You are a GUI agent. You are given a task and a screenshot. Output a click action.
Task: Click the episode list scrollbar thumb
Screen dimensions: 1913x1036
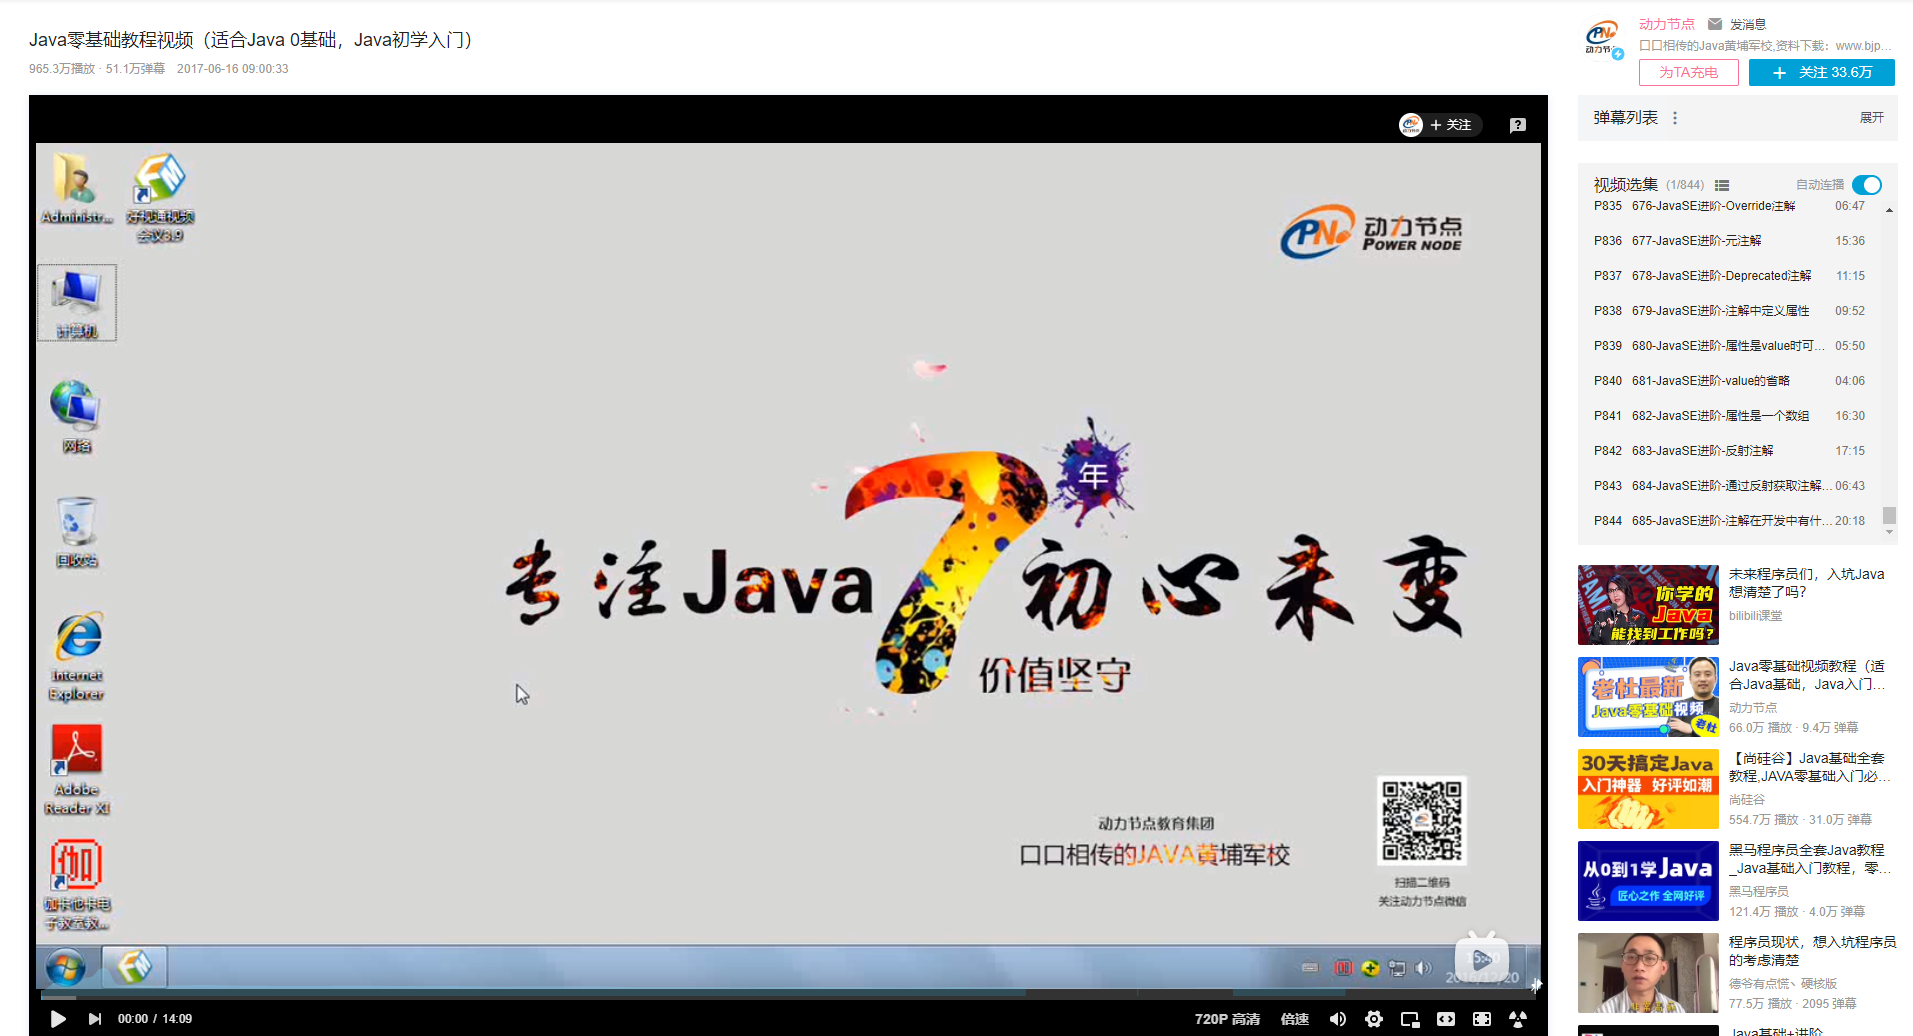1889,515
